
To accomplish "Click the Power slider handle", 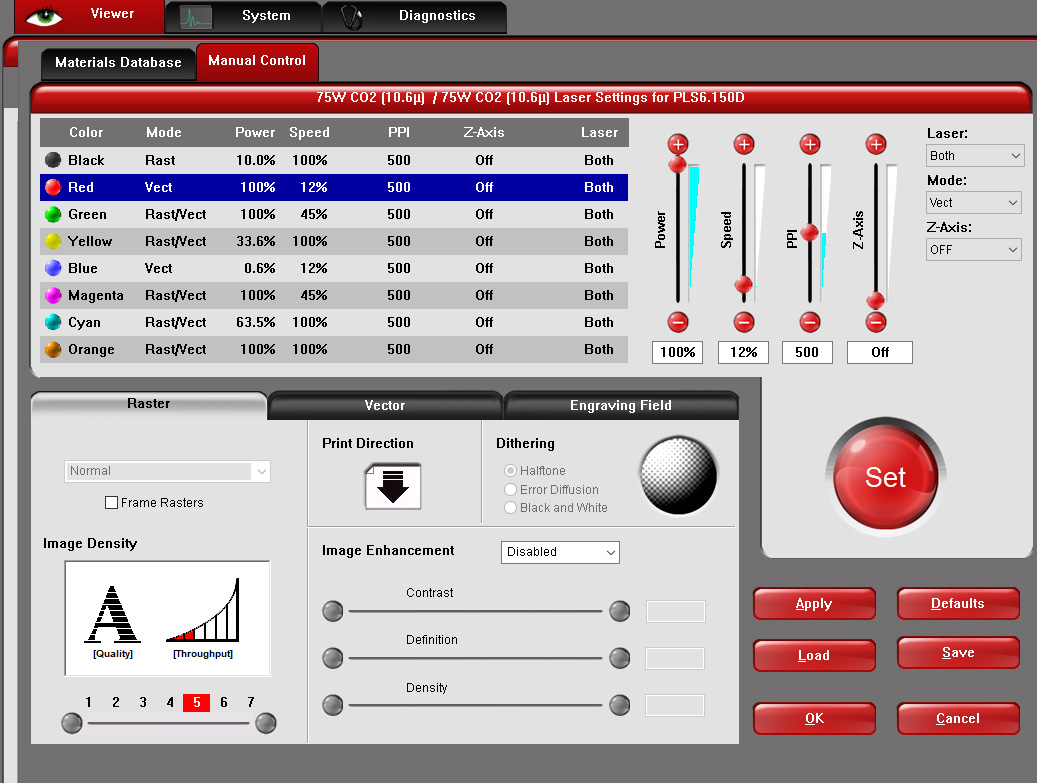I will pos(677,164).
